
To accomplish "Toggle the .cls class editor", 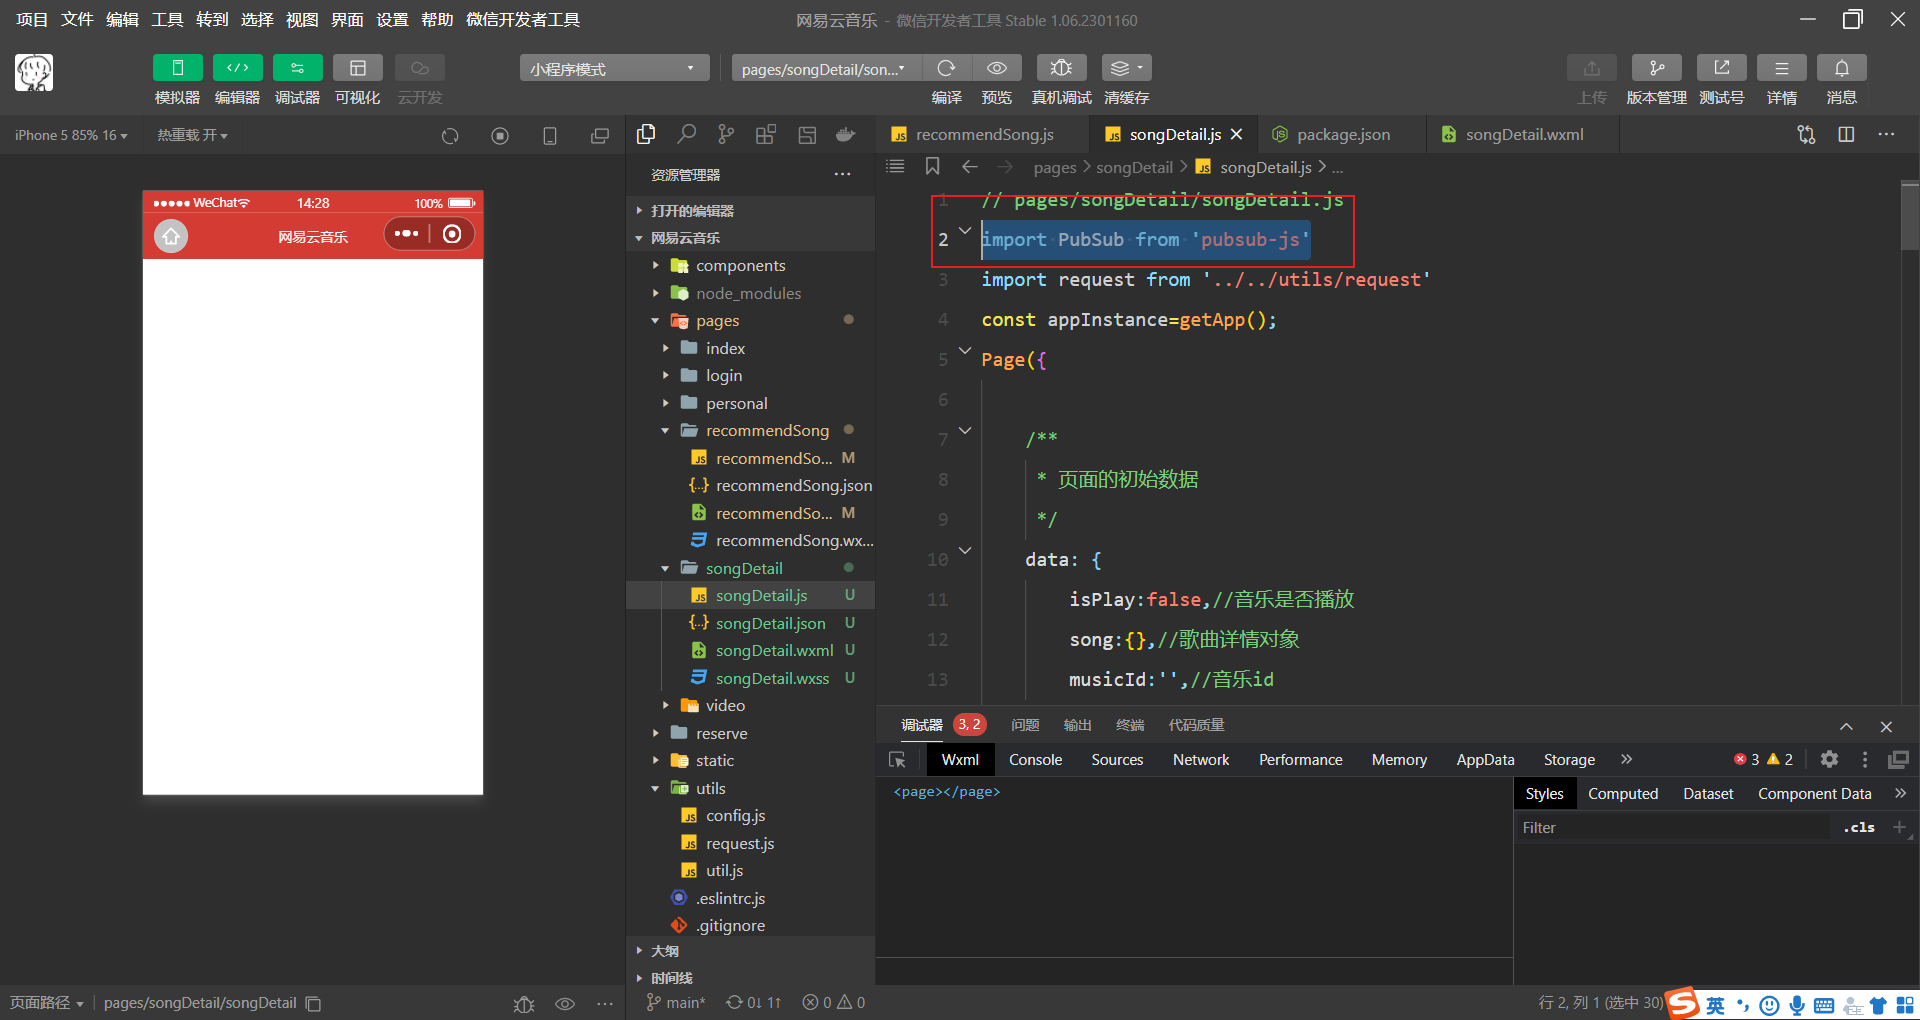I will [1860, 828].
